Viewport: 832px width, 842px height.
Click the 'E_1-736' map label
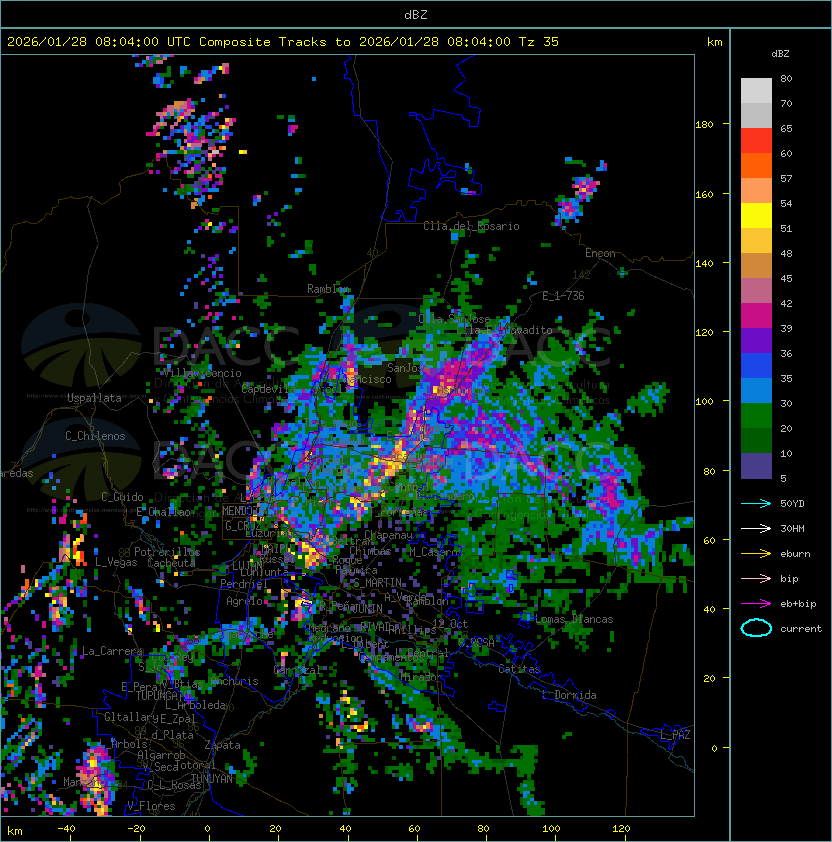(x=563, y=296)
